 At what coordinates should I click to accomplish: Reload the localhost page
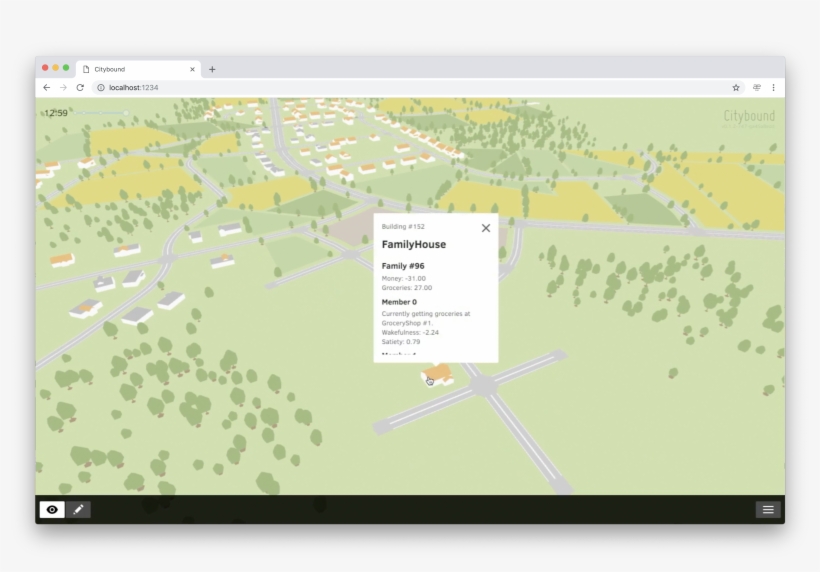coord(80,88)
